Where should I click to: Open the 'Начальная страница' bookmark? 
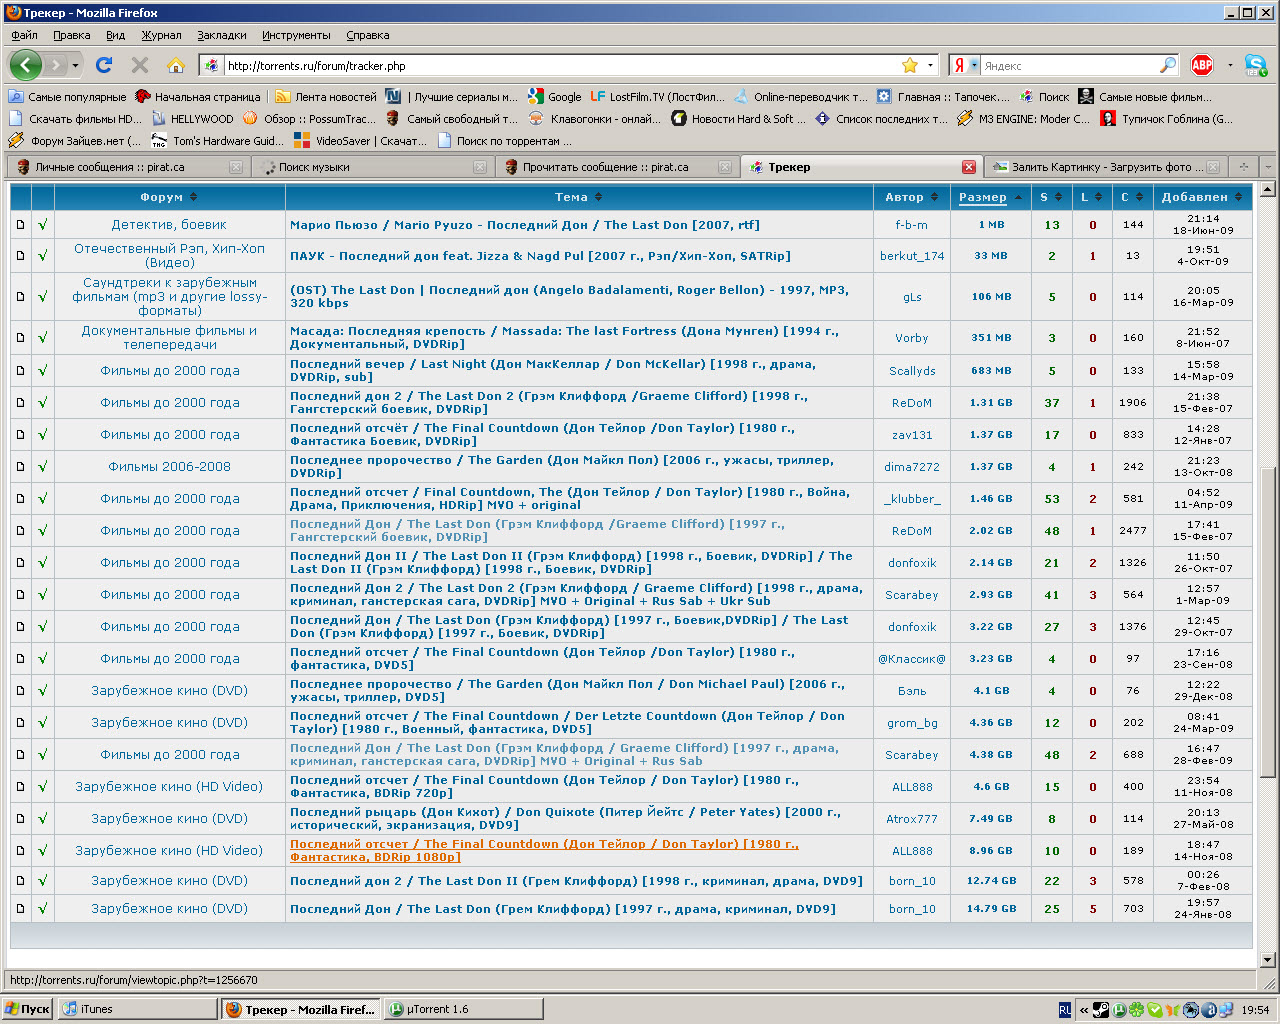(x=198, y=97)
